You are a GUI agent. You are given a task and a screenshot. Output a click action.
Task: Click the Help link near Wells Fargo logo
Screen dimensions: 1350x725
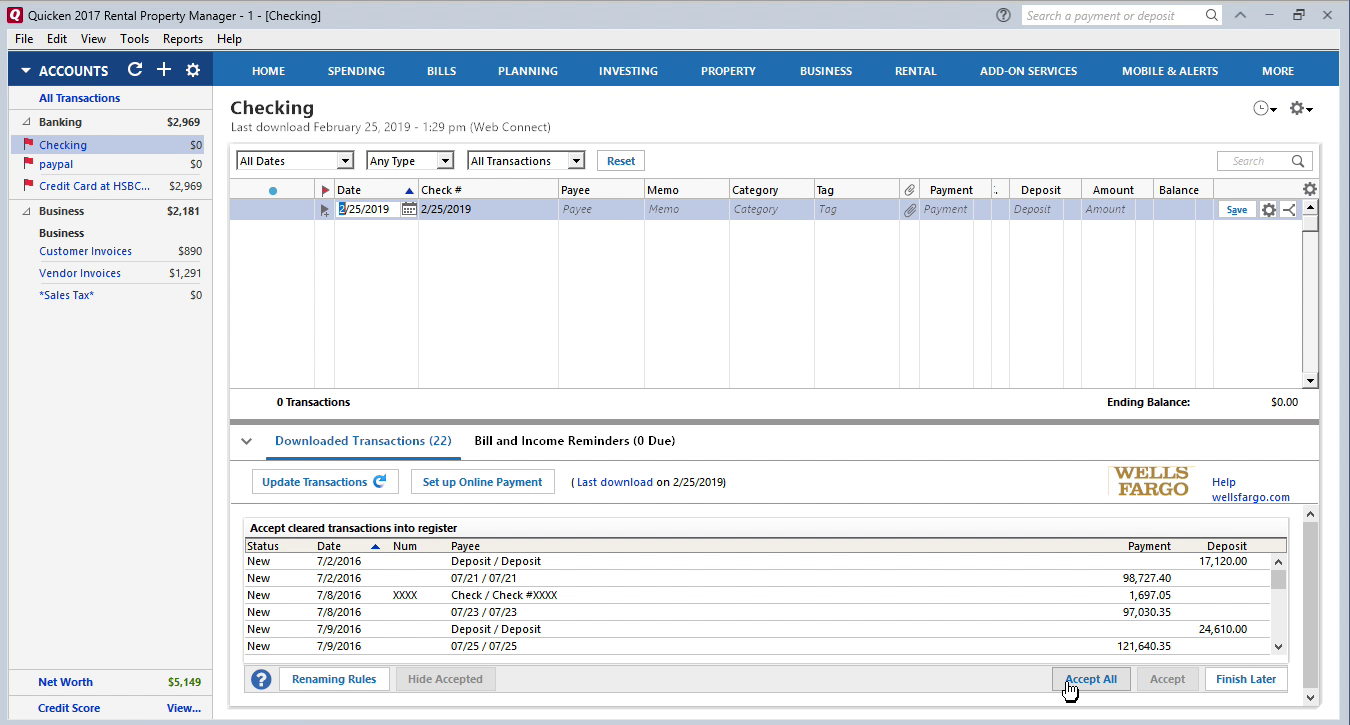click(1224, 482)
